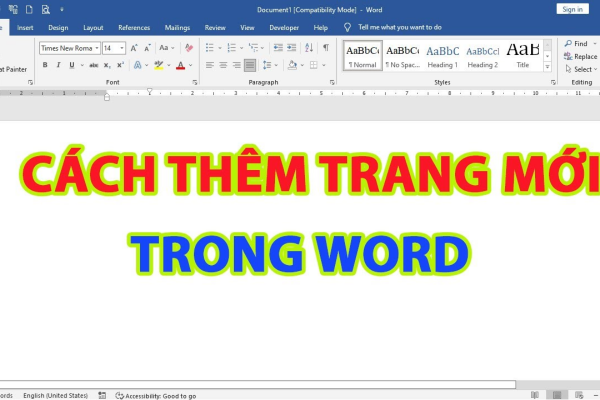Click Print Preview icon in quick access toolbar
Viewport: 600px width, 400px height.
[46, 10]
